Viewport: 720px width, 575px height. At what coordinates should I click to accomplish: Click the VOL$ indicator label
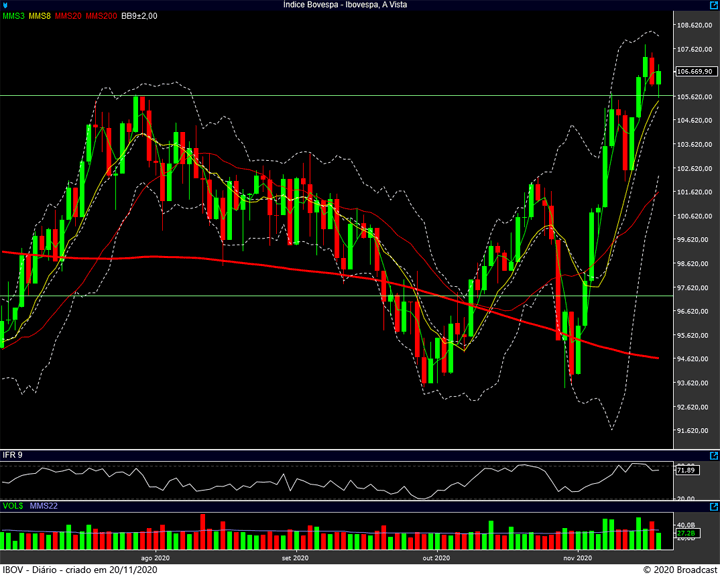(x=13, y=507)
